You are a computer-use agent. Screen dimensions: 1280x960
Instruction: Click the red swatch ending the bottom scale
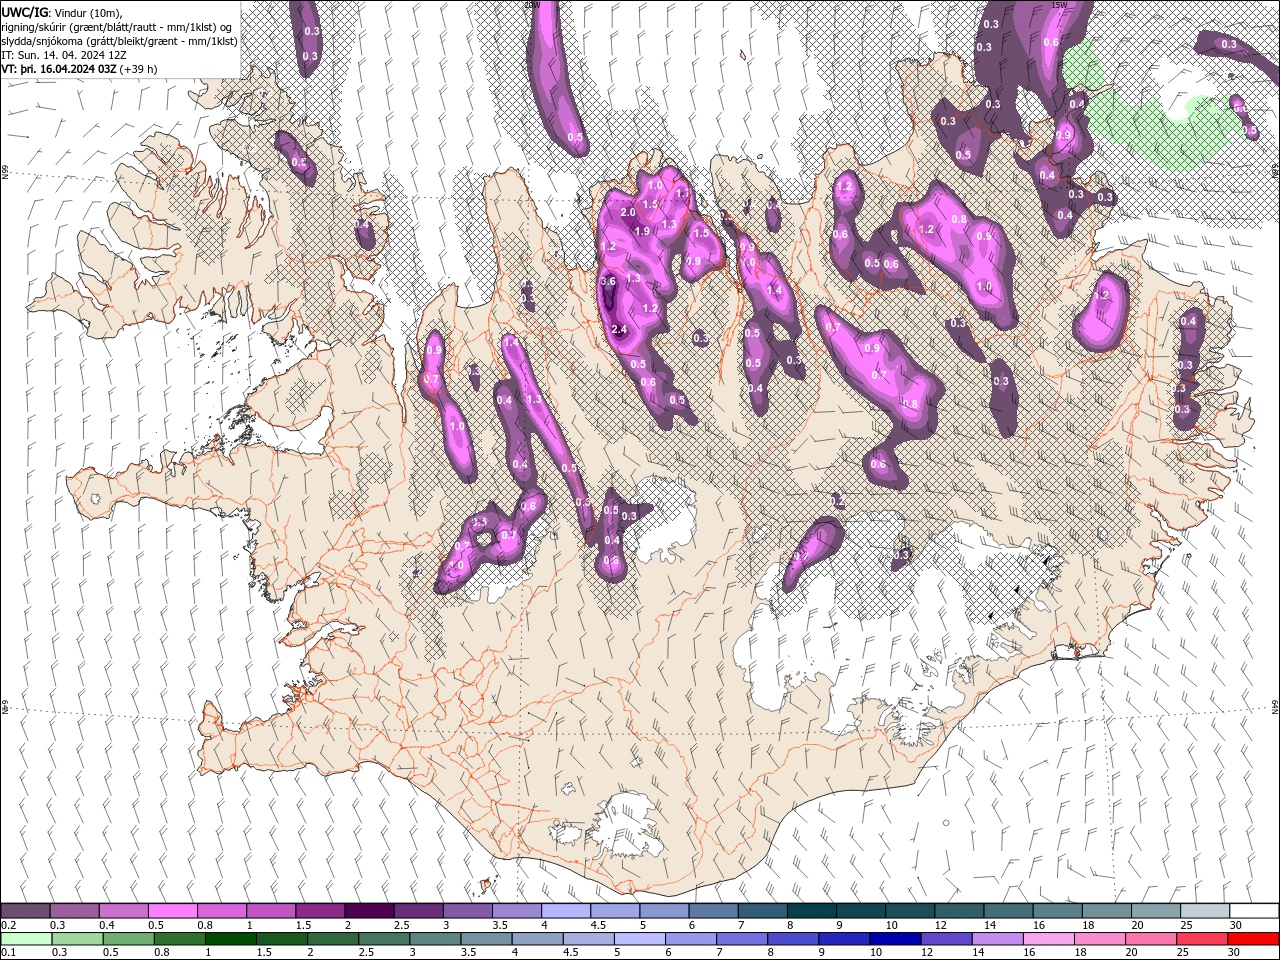[1254, 939]
